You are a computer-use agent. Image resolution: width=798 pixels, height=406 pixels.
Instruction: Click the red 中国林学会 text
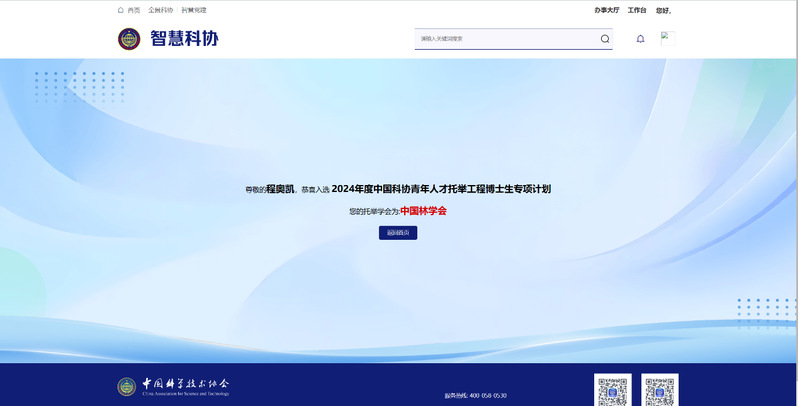tap(423, 211)
